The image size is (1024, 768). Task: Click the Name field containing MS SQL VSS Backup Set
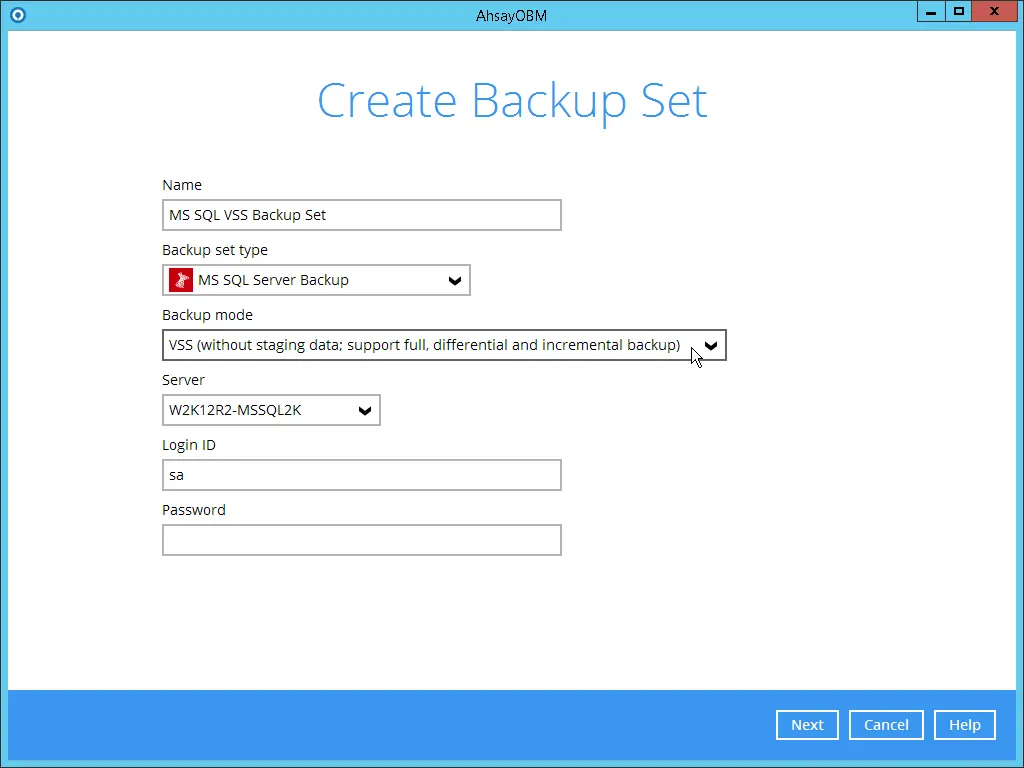[361, 214]
